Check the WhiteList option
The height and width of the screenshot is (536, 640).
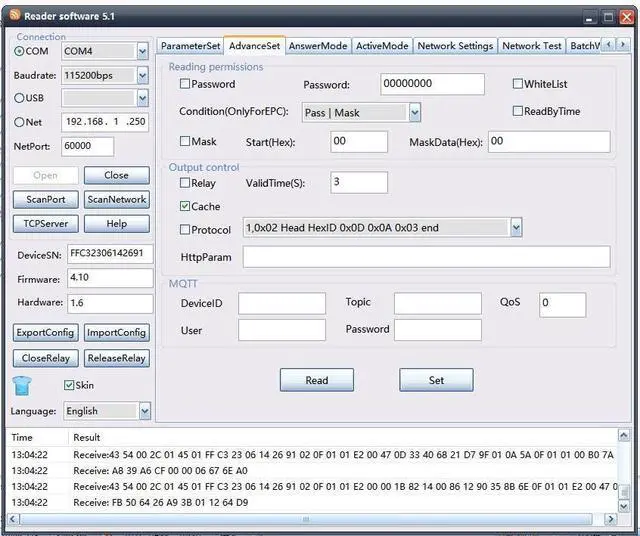tap(518, 84)
